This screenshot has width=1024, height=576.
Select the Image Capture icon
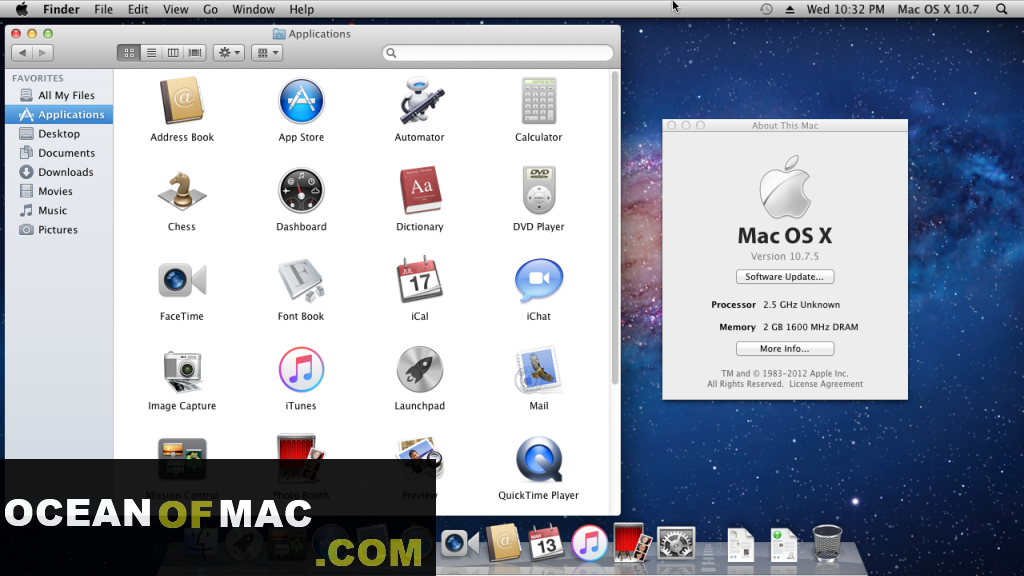coord(182,370)
